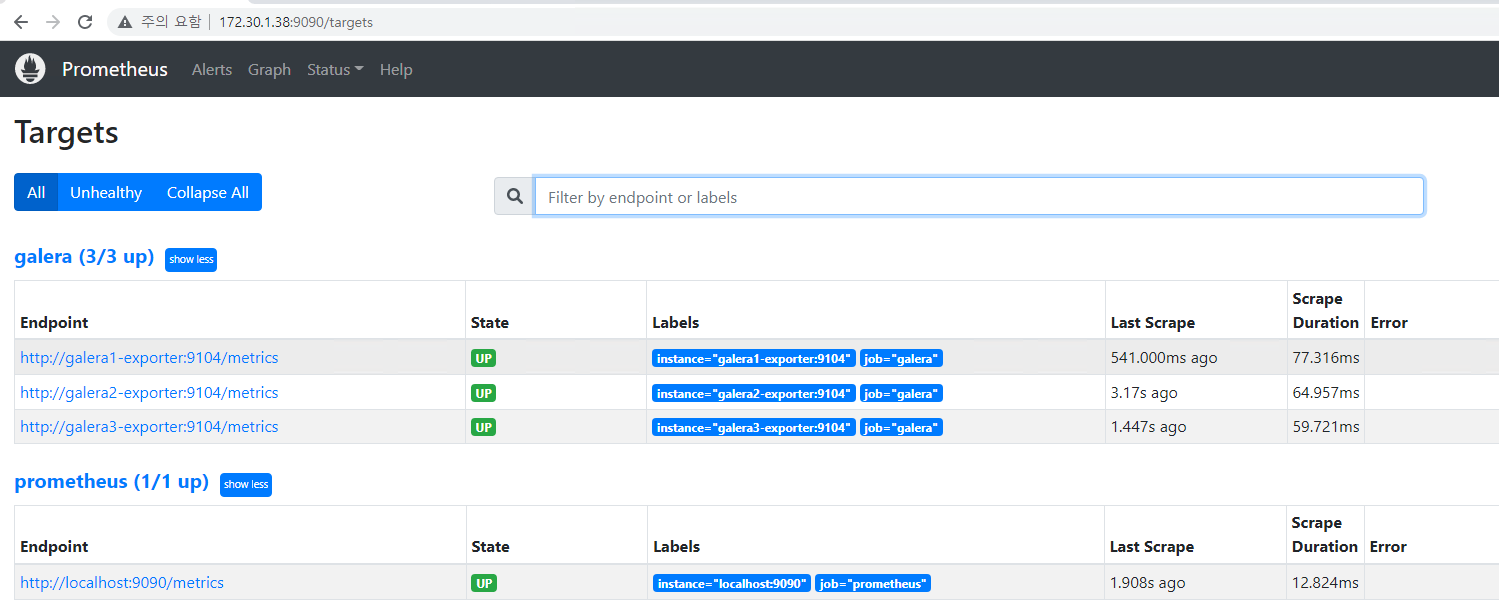Focus the filter by endpoint input
Image resolution: width=1499 pixels, height=609 pixels.
[x=979, y=197]
